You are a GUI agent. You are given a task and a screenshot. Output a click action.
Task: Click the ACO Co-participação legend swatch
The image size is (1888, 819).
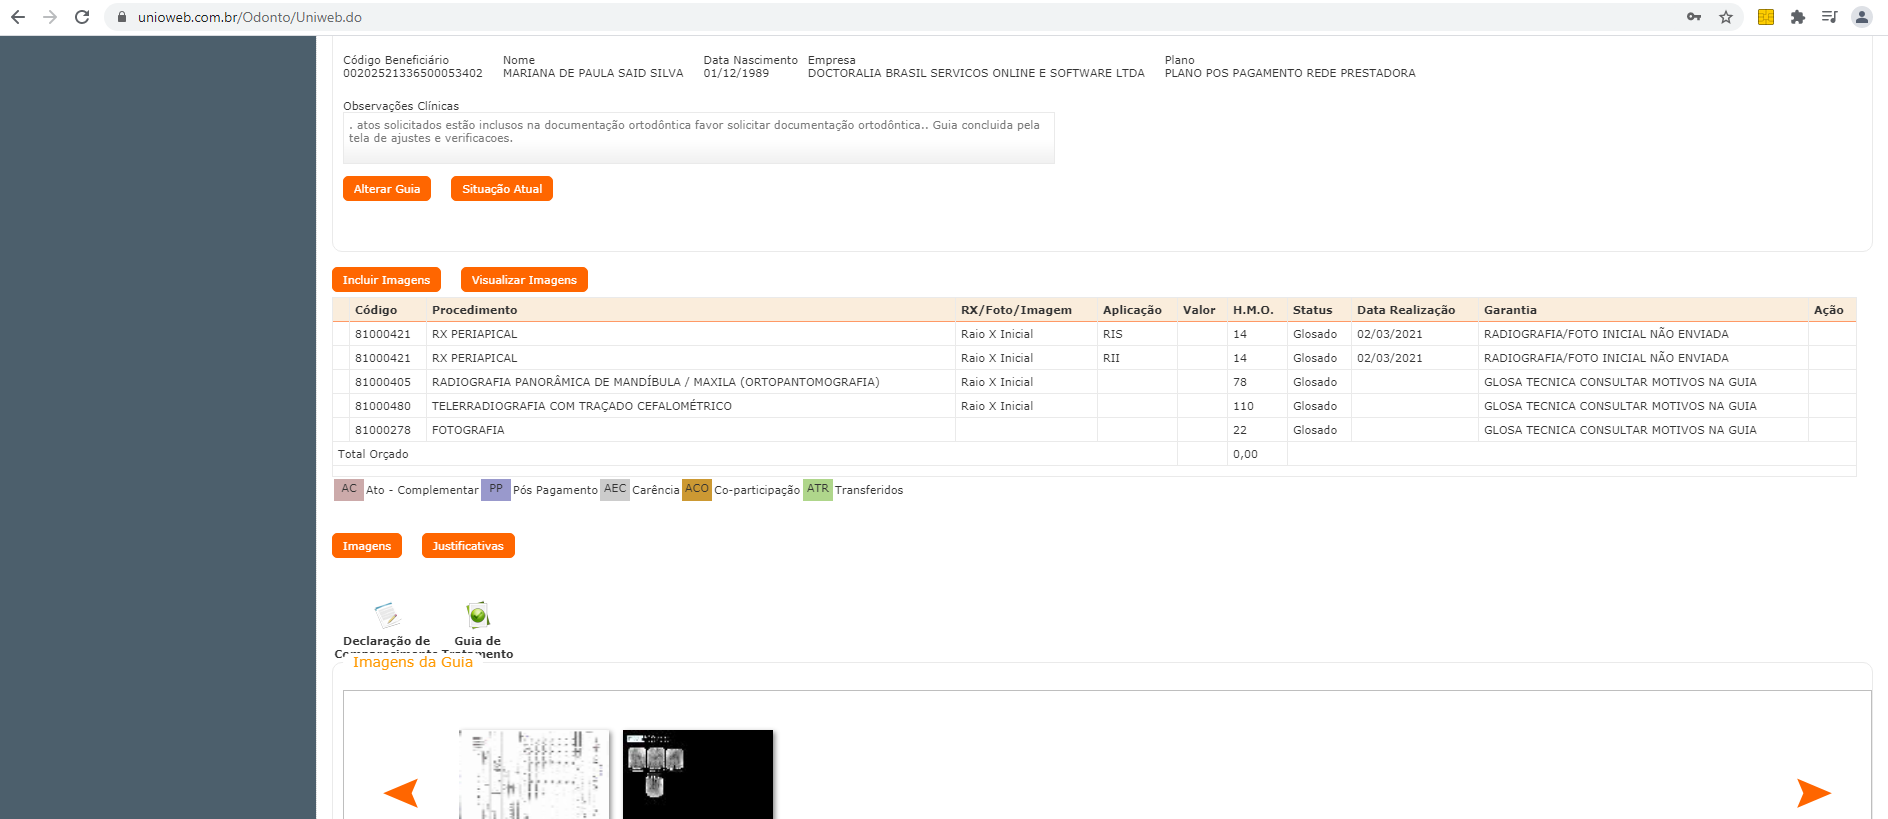coord(697,490)
